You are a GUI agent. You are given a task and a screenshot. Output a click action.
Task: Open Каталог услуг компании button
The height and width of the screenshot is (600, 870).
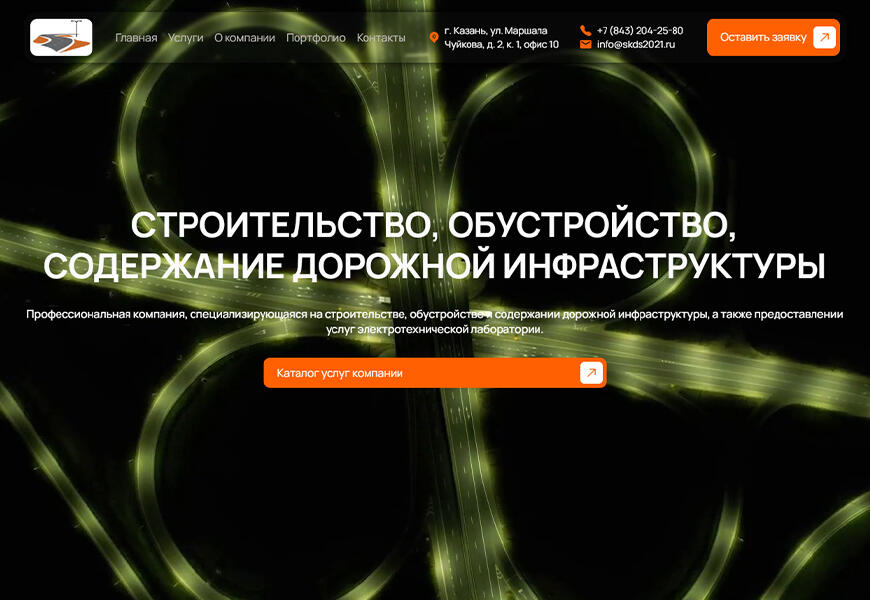pos(420,373)
